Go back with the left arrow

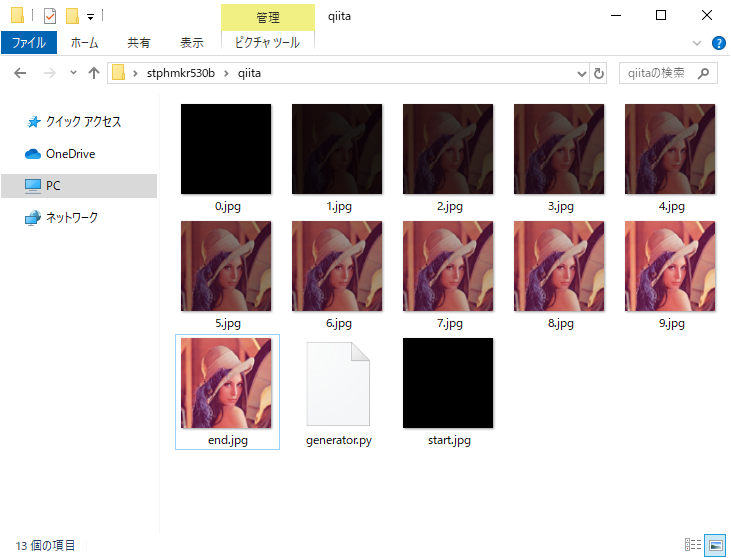tap(20, 73)
